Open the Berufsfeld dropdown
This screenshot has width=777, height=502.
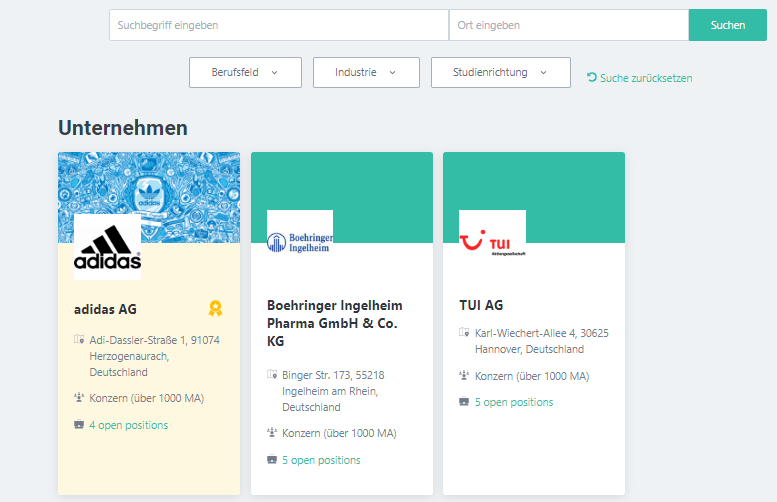pos(245,72)
